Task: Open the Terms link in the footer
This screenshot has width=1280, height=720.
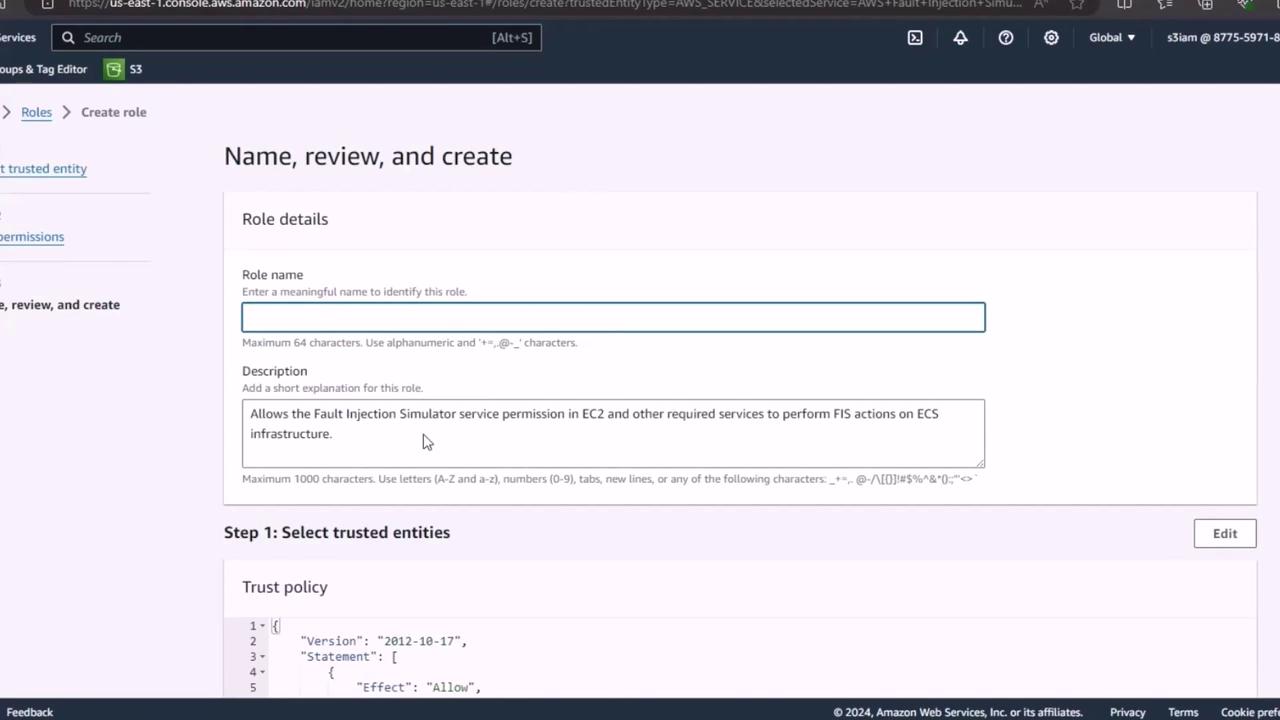Action: pos(1183,712)
